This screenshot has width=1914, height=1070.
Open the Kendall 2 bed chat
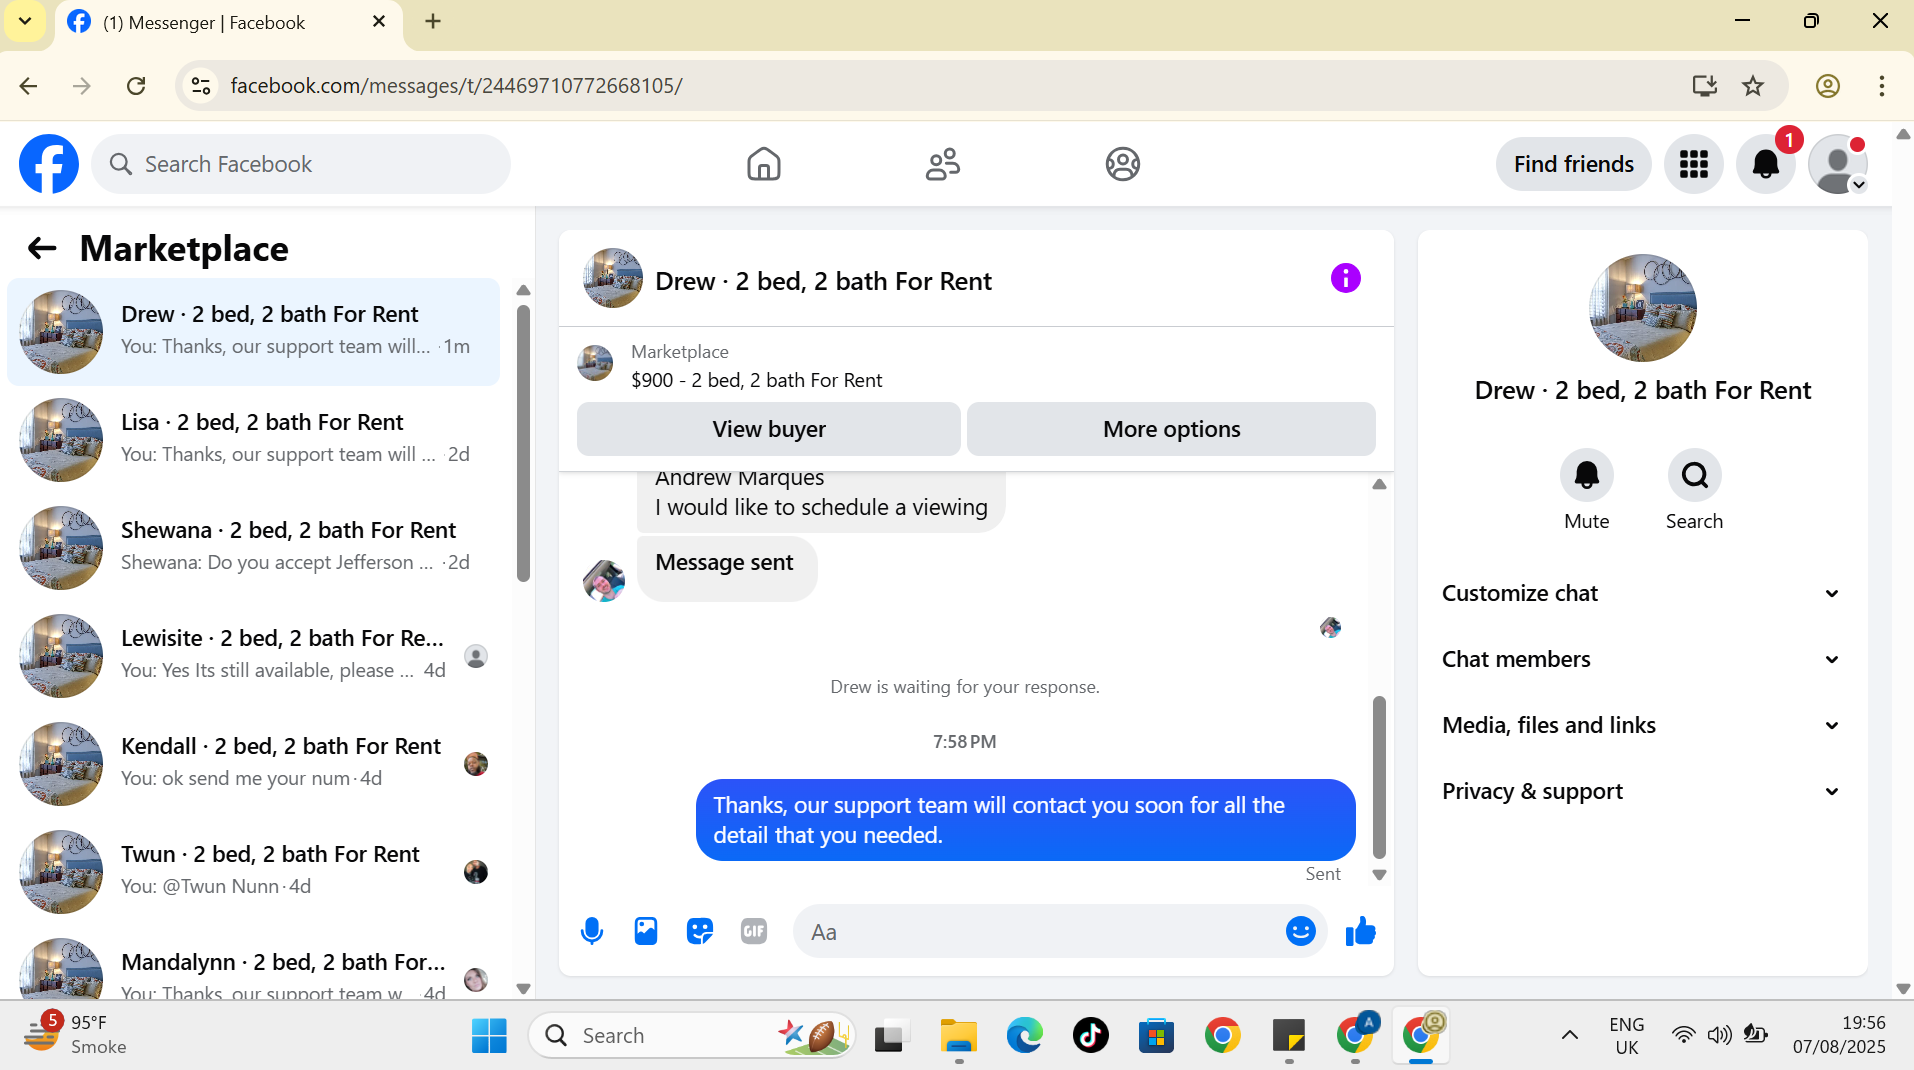254,764
